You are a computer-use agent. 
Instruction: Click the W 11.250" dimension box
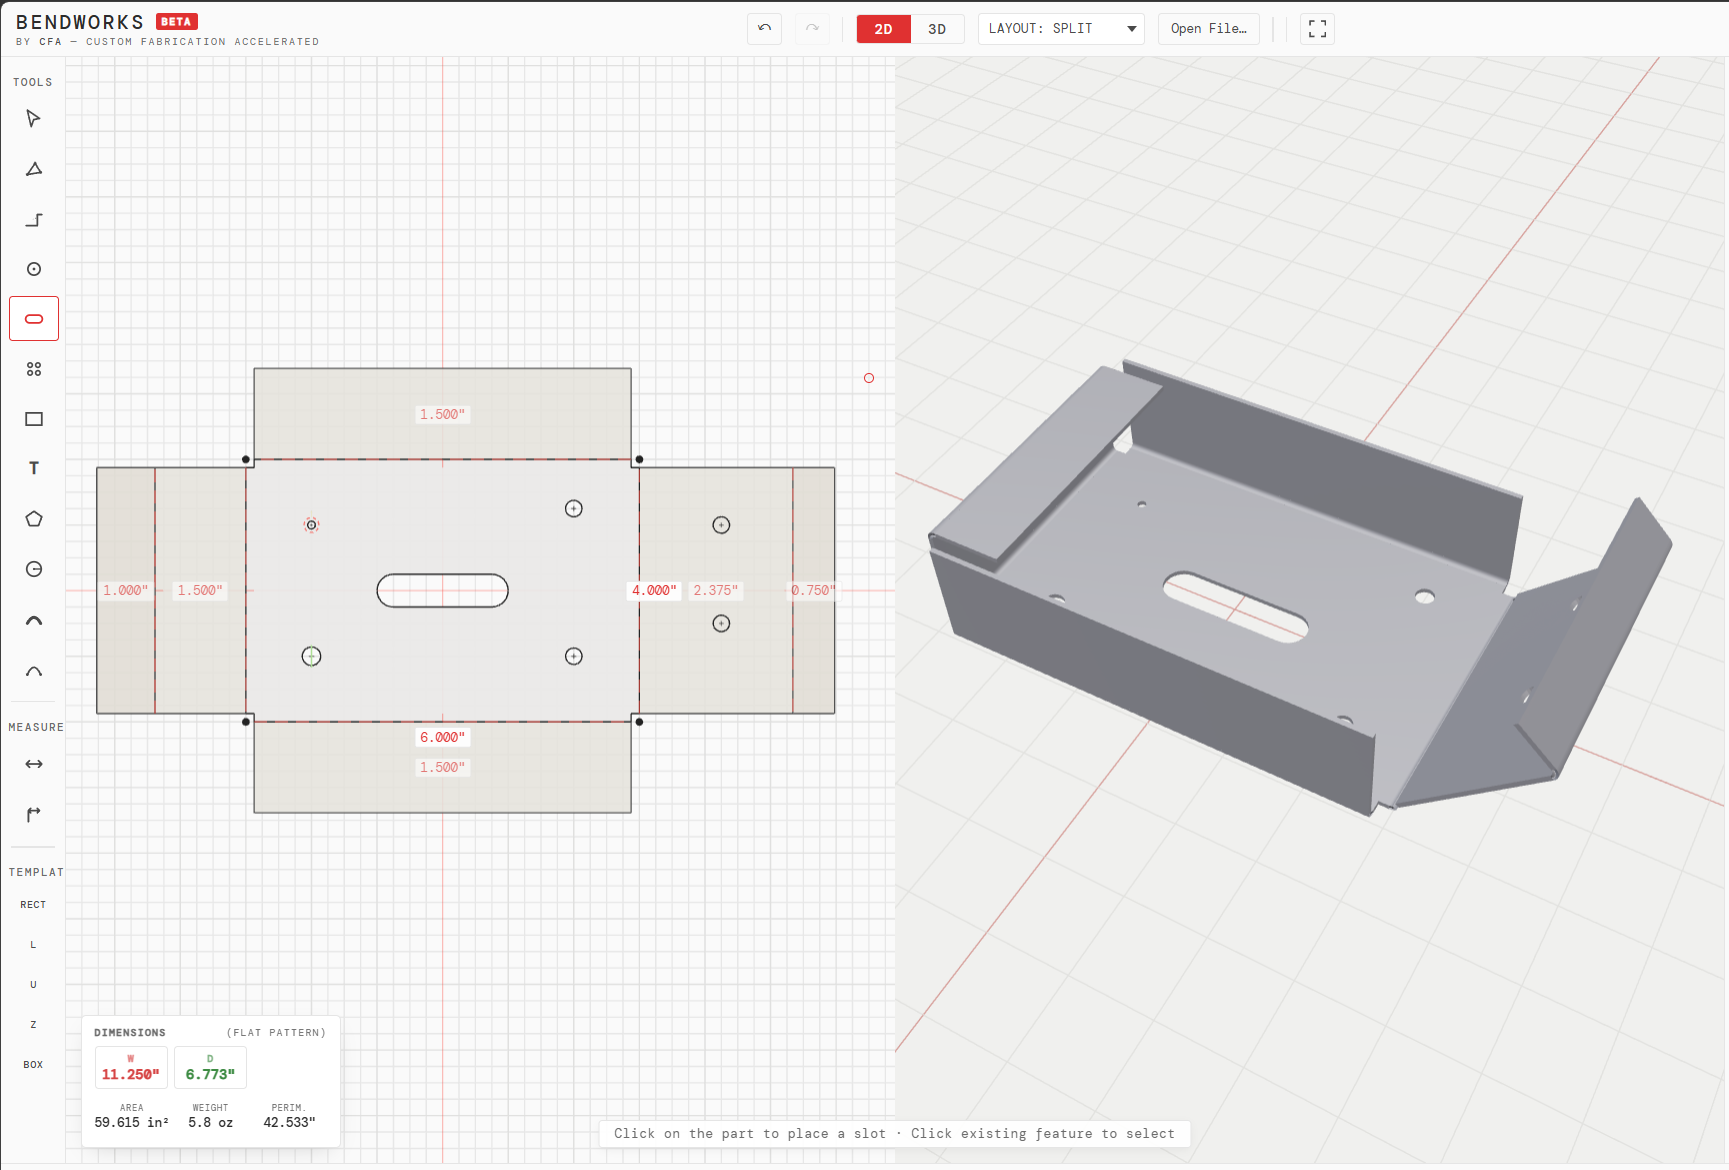[131, 1068]
